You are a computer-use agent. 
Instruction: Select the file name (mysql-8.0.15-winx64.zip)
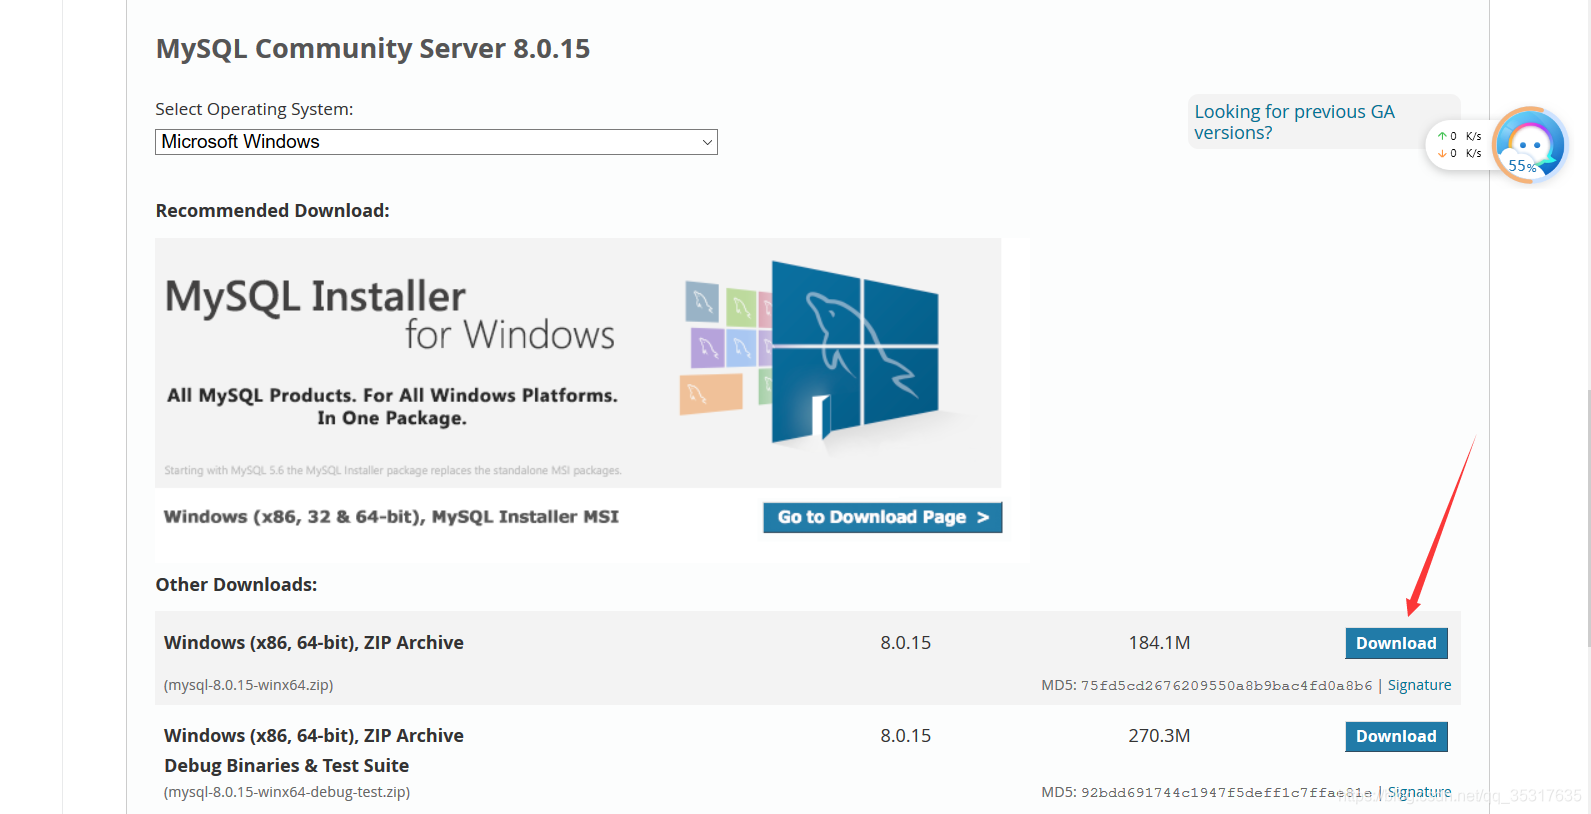pos(248,685)
